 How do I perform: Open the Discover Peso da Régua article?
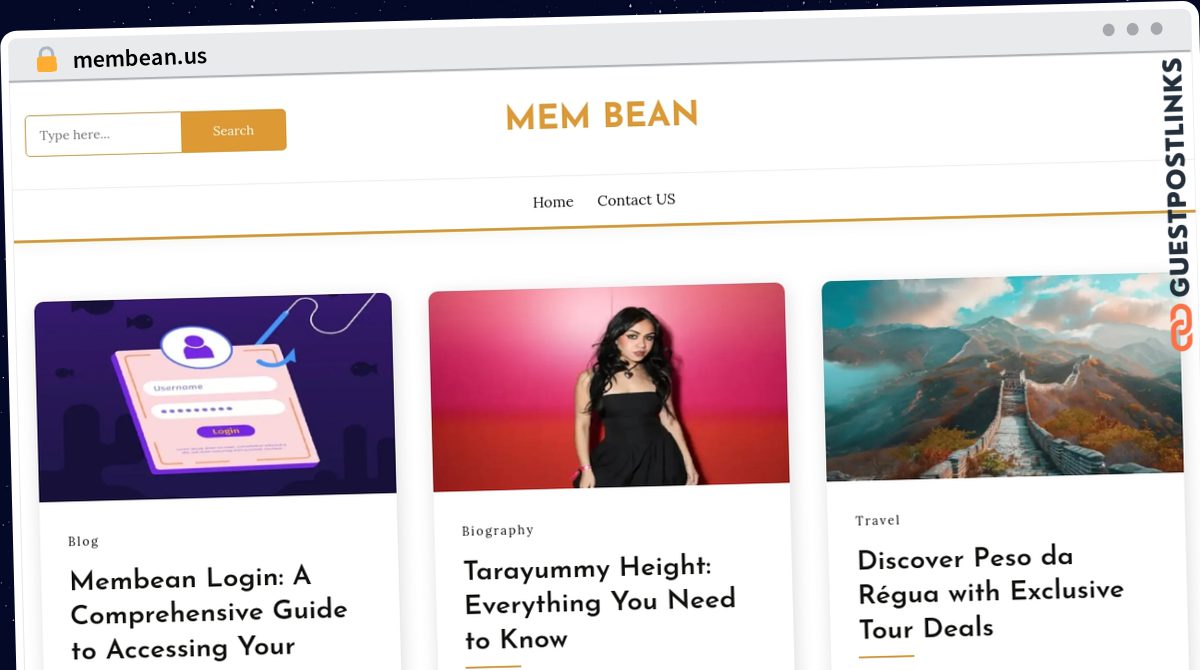(990, 593)
